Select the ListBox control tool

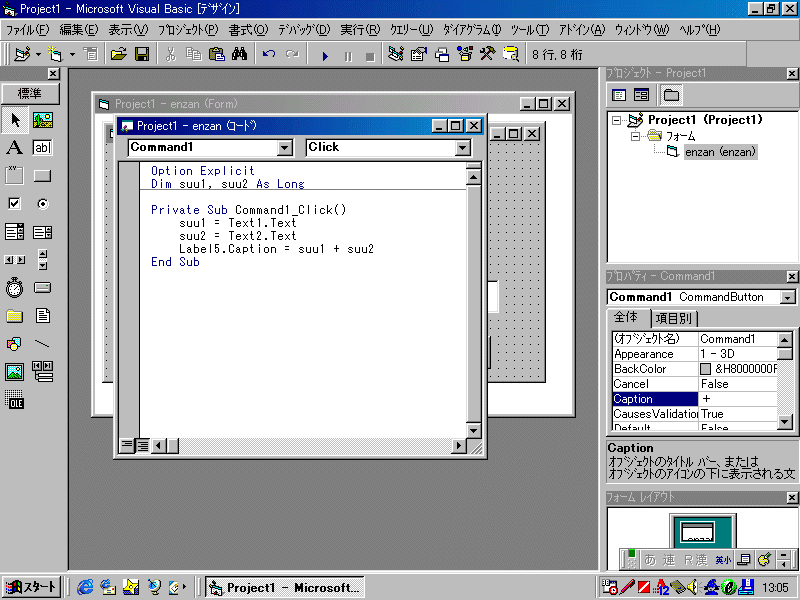coord(43,232)
